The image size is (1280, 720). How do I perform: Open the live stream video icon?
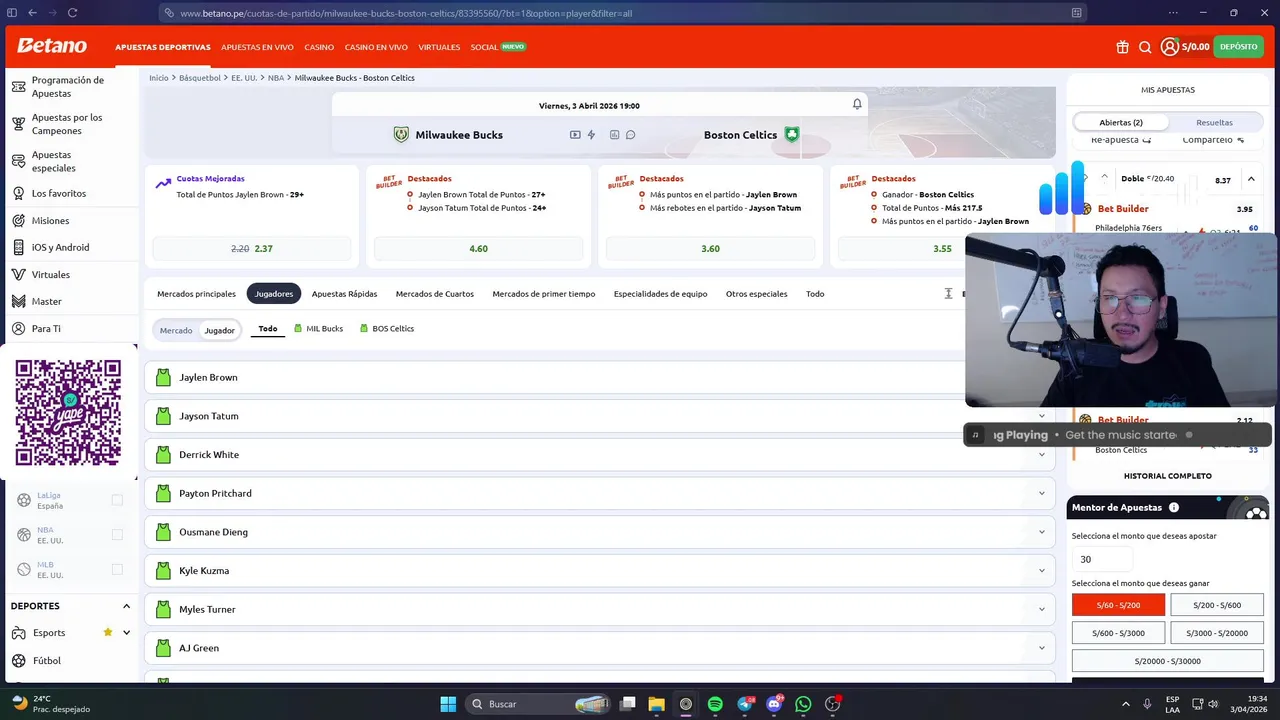coord(575,135)
